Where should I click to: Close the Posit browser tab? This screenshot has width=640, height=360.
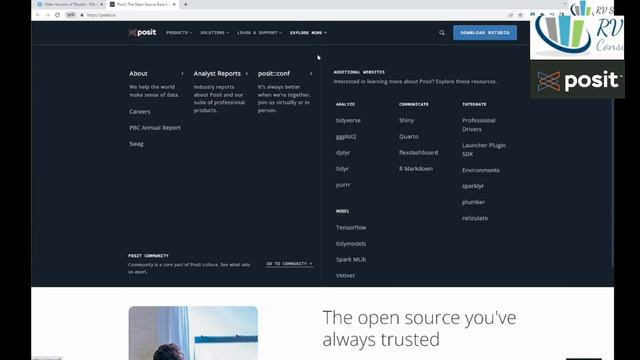point(174,4)
